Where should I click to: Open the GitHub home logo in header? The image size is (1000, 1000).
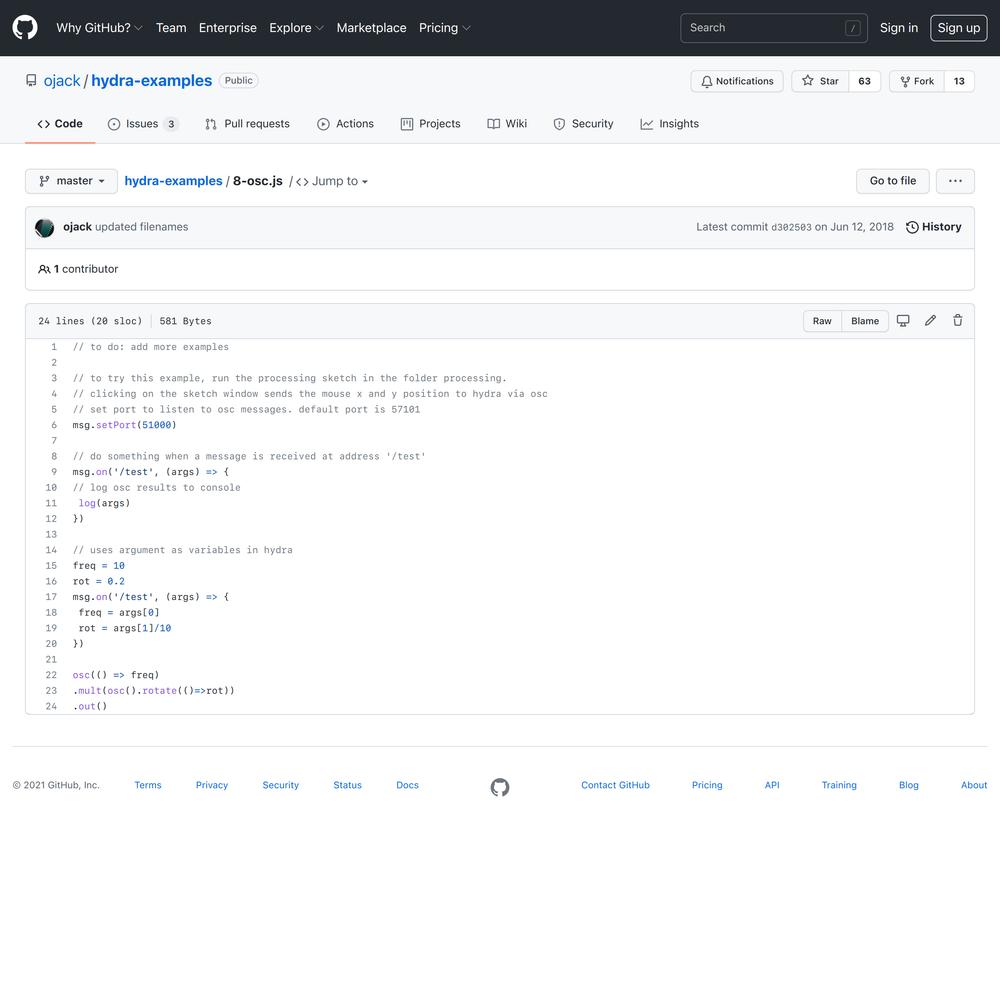coord(25,28)
